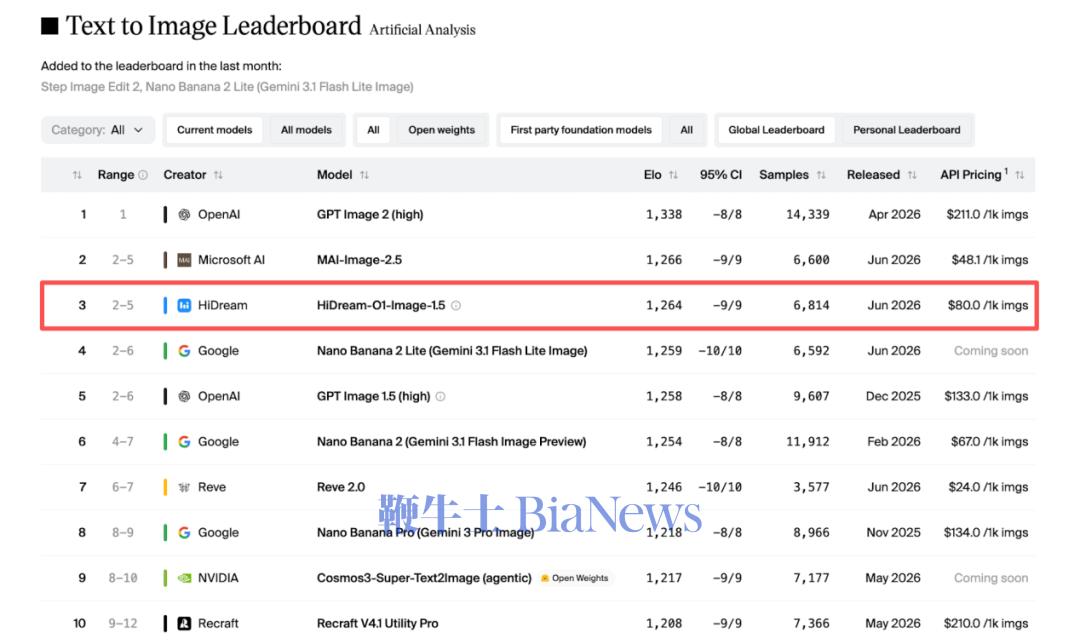Click the HiDream logo icon
The height and width of the screenshot is (644, 1080).
coord(184,305)
